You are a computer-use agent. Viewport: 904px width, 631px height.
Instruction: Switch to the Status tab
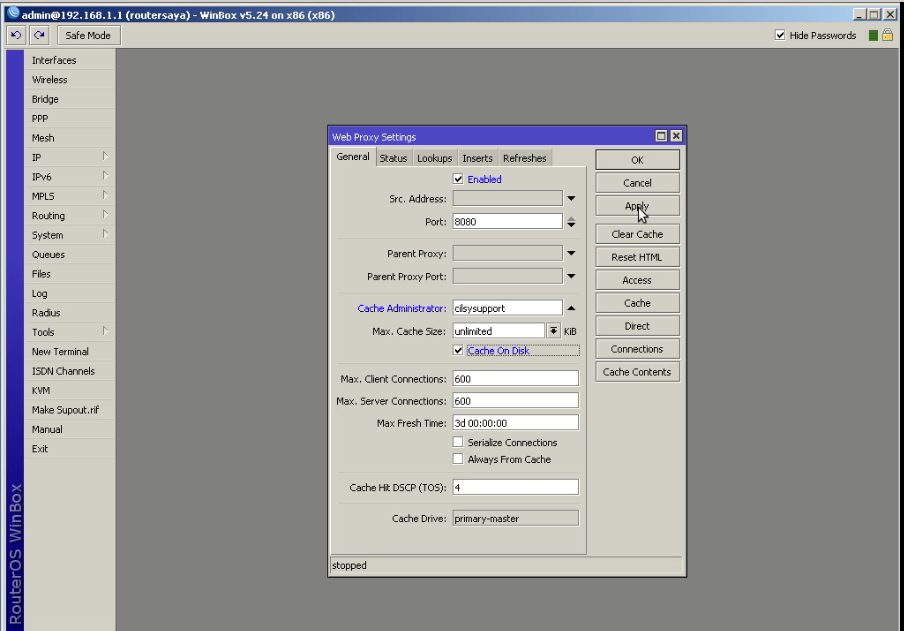pyautogui.click(x=393, y=157)
